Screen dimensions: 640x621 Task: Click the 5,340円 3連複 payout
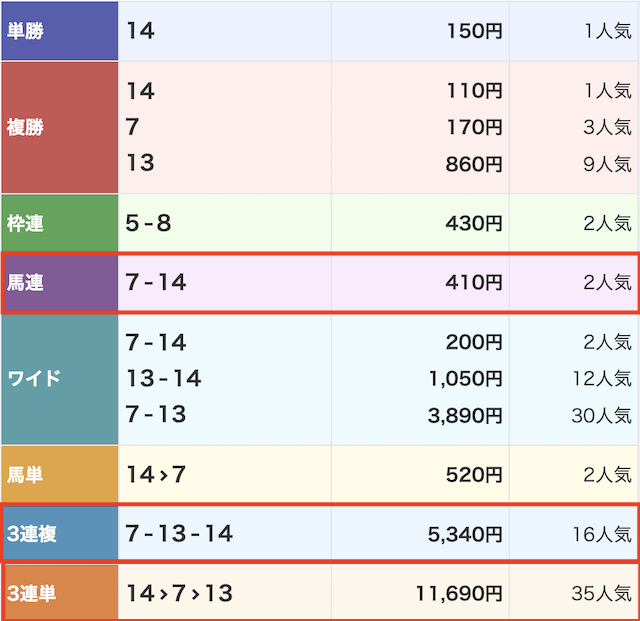[x=465, y=534]
